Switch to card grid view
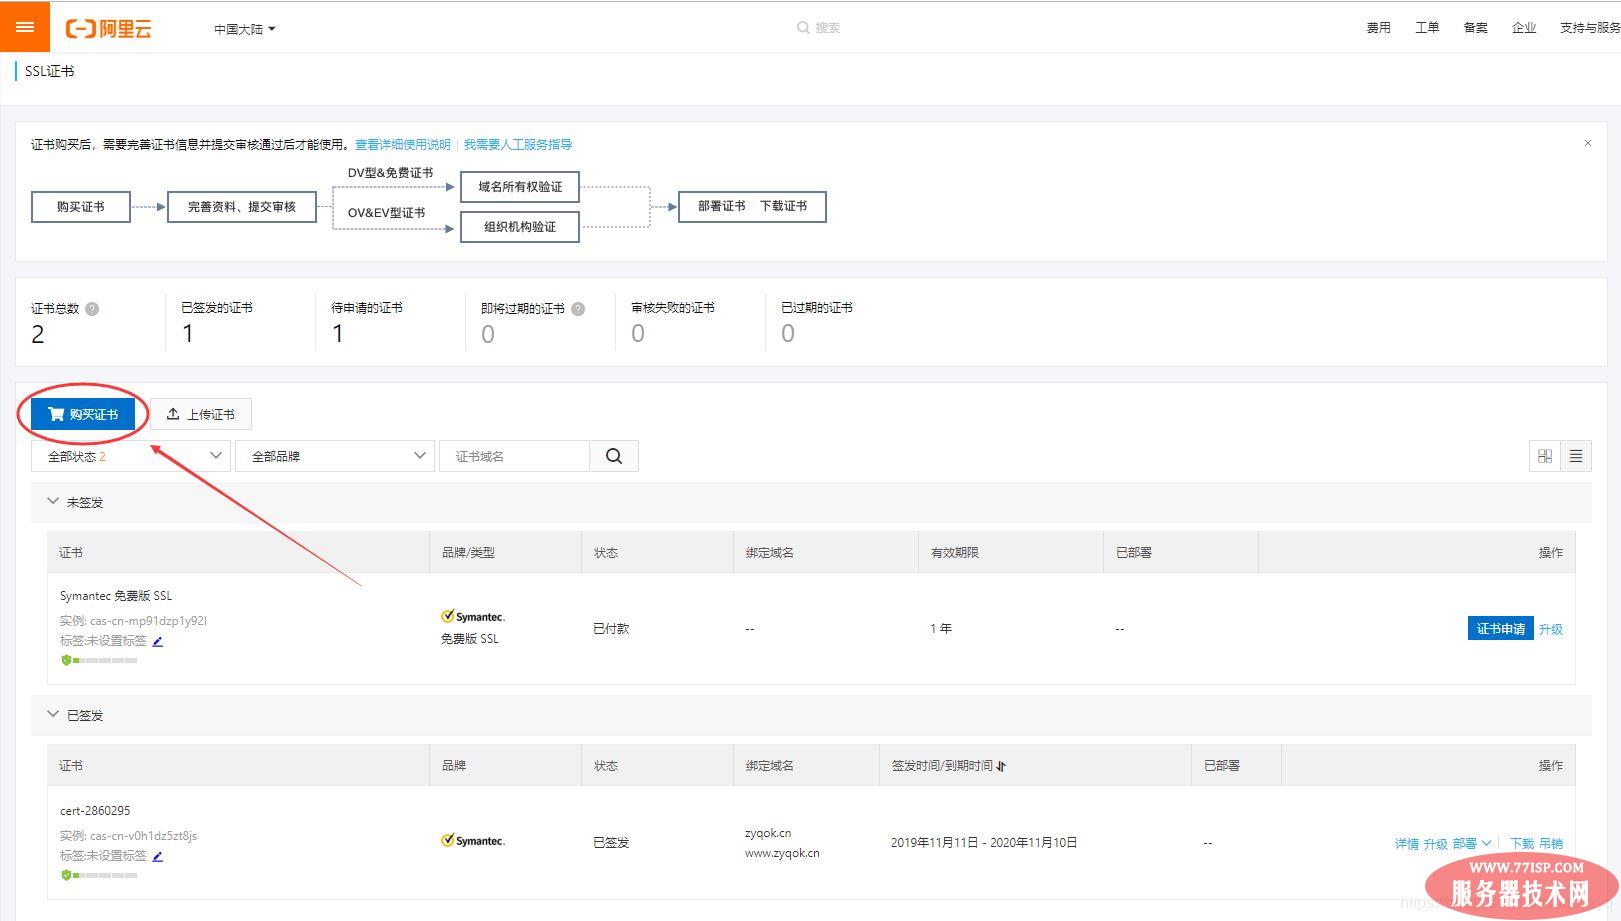 point(1545,456)
